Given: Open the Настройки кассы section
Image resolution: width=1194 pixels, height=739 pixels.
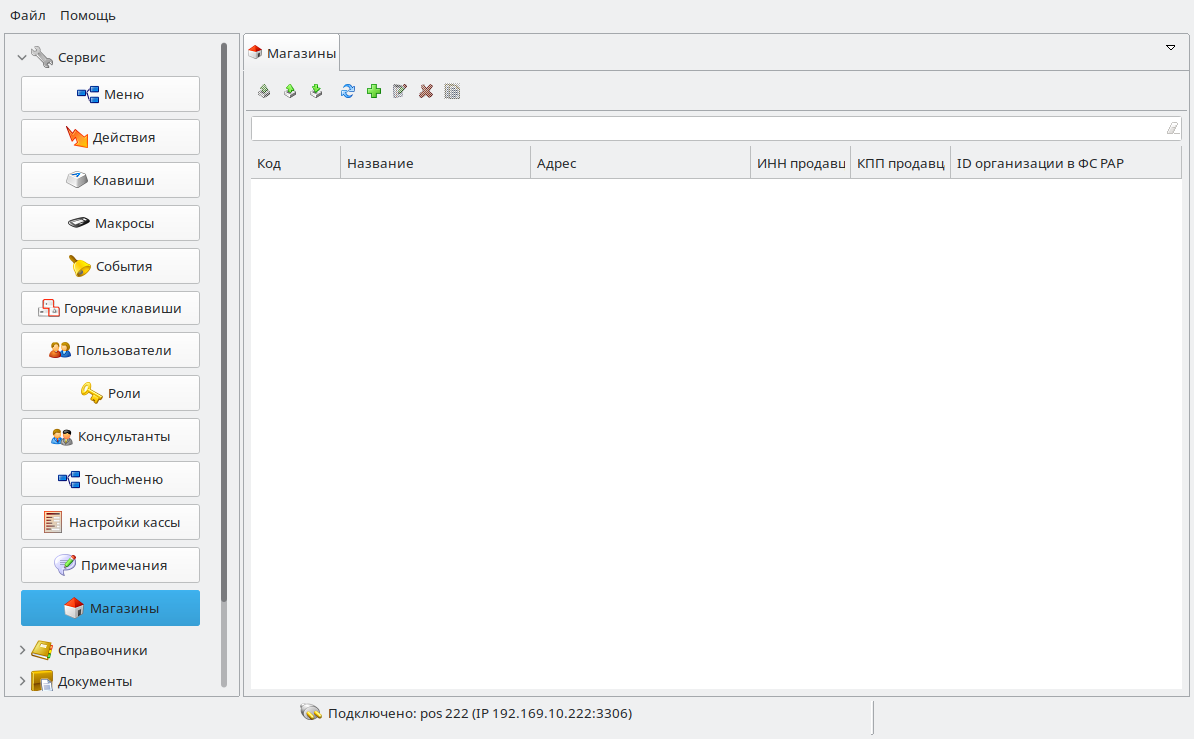Looking at the screenshot, I should 110,522.
